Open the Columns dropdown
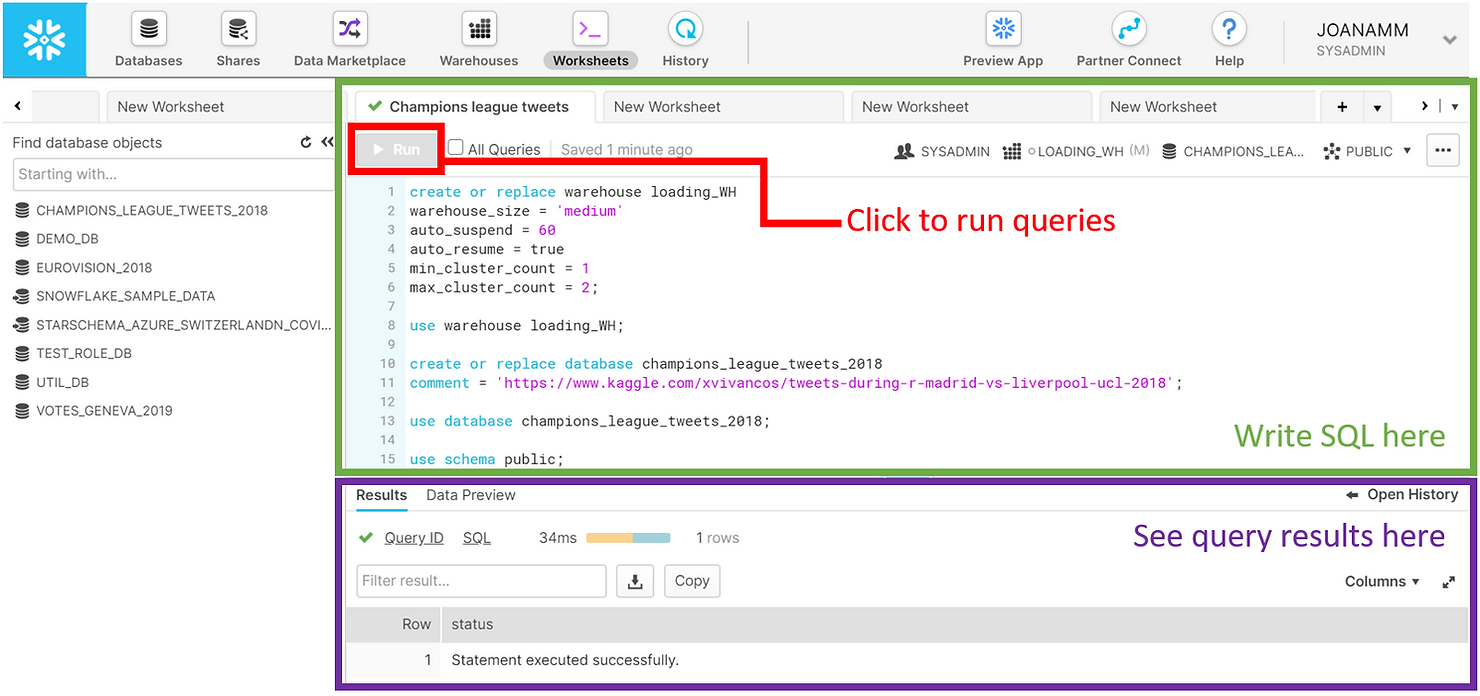Viewport: 1480px width, 696px height. 1382,582
